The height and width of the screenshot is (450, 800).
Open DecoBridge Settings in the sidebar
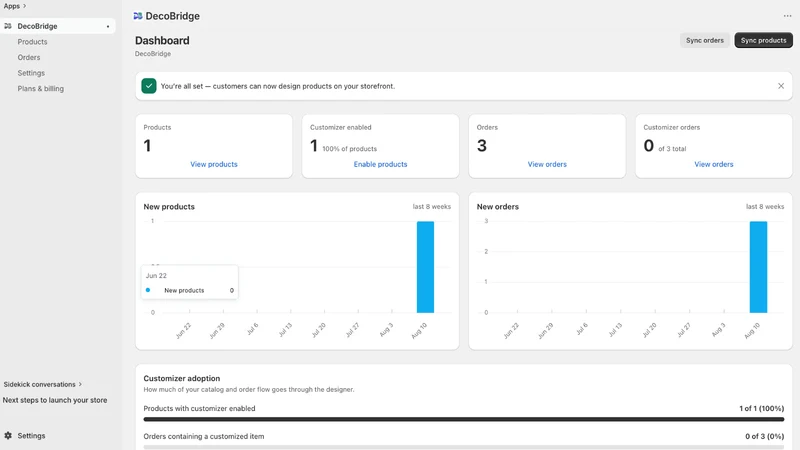pos(31,73)
